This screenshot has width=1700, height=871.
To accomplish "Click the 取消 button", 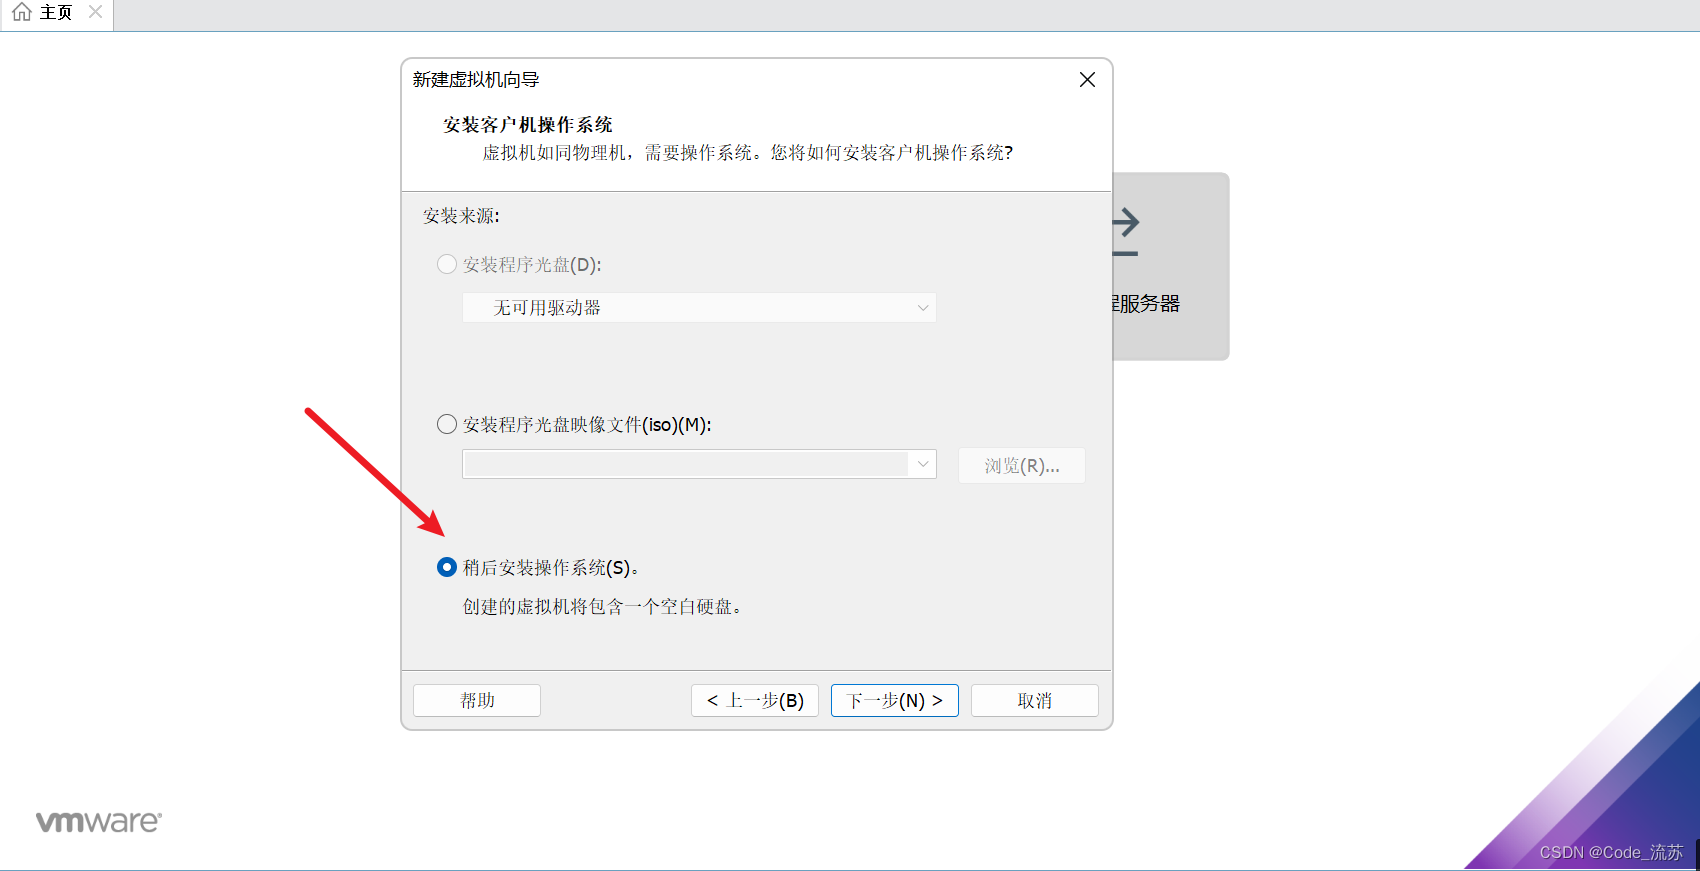I will 1035,700.
